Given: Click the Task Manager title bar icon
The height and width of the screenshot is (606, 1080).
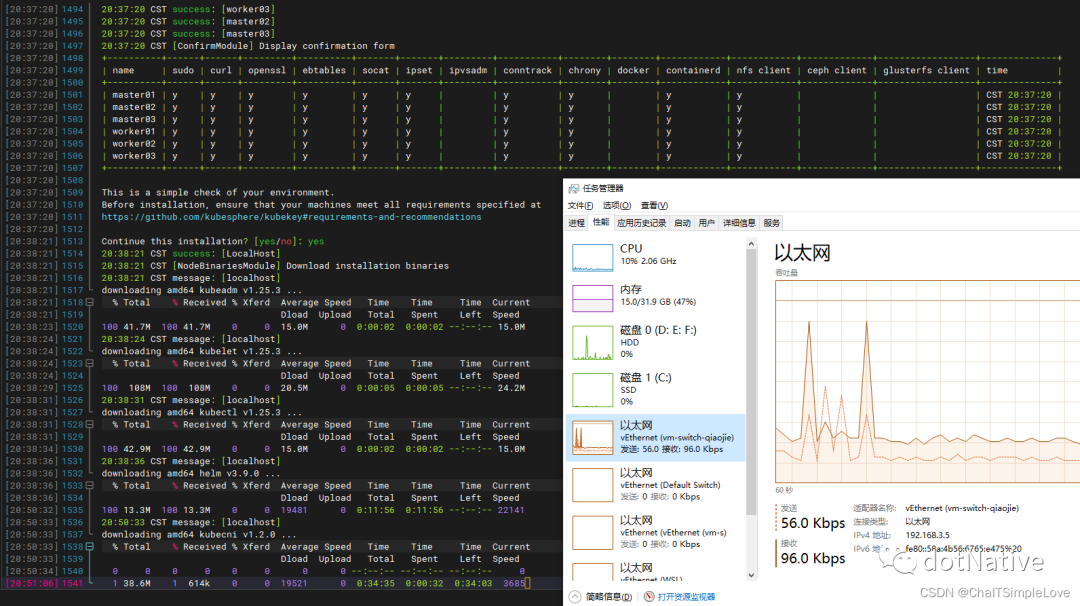Looking at the screenshot, I should [573, 189].
